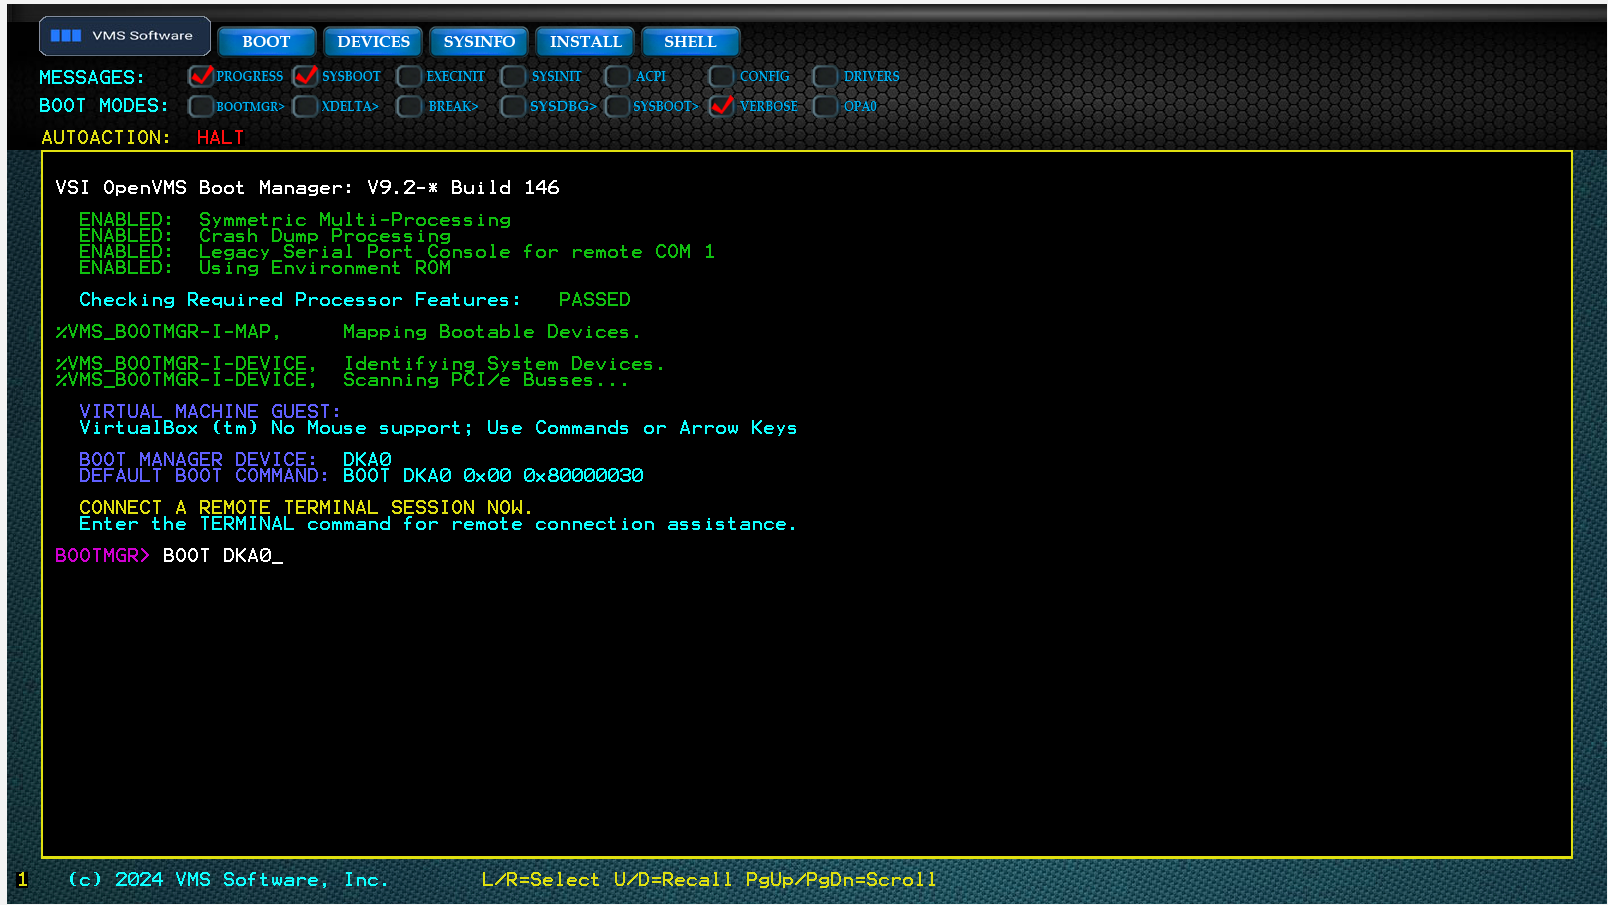Enable the CONFIG messages checkbox
This screenshot has height=905, width=1608.
tap(721, 76)
